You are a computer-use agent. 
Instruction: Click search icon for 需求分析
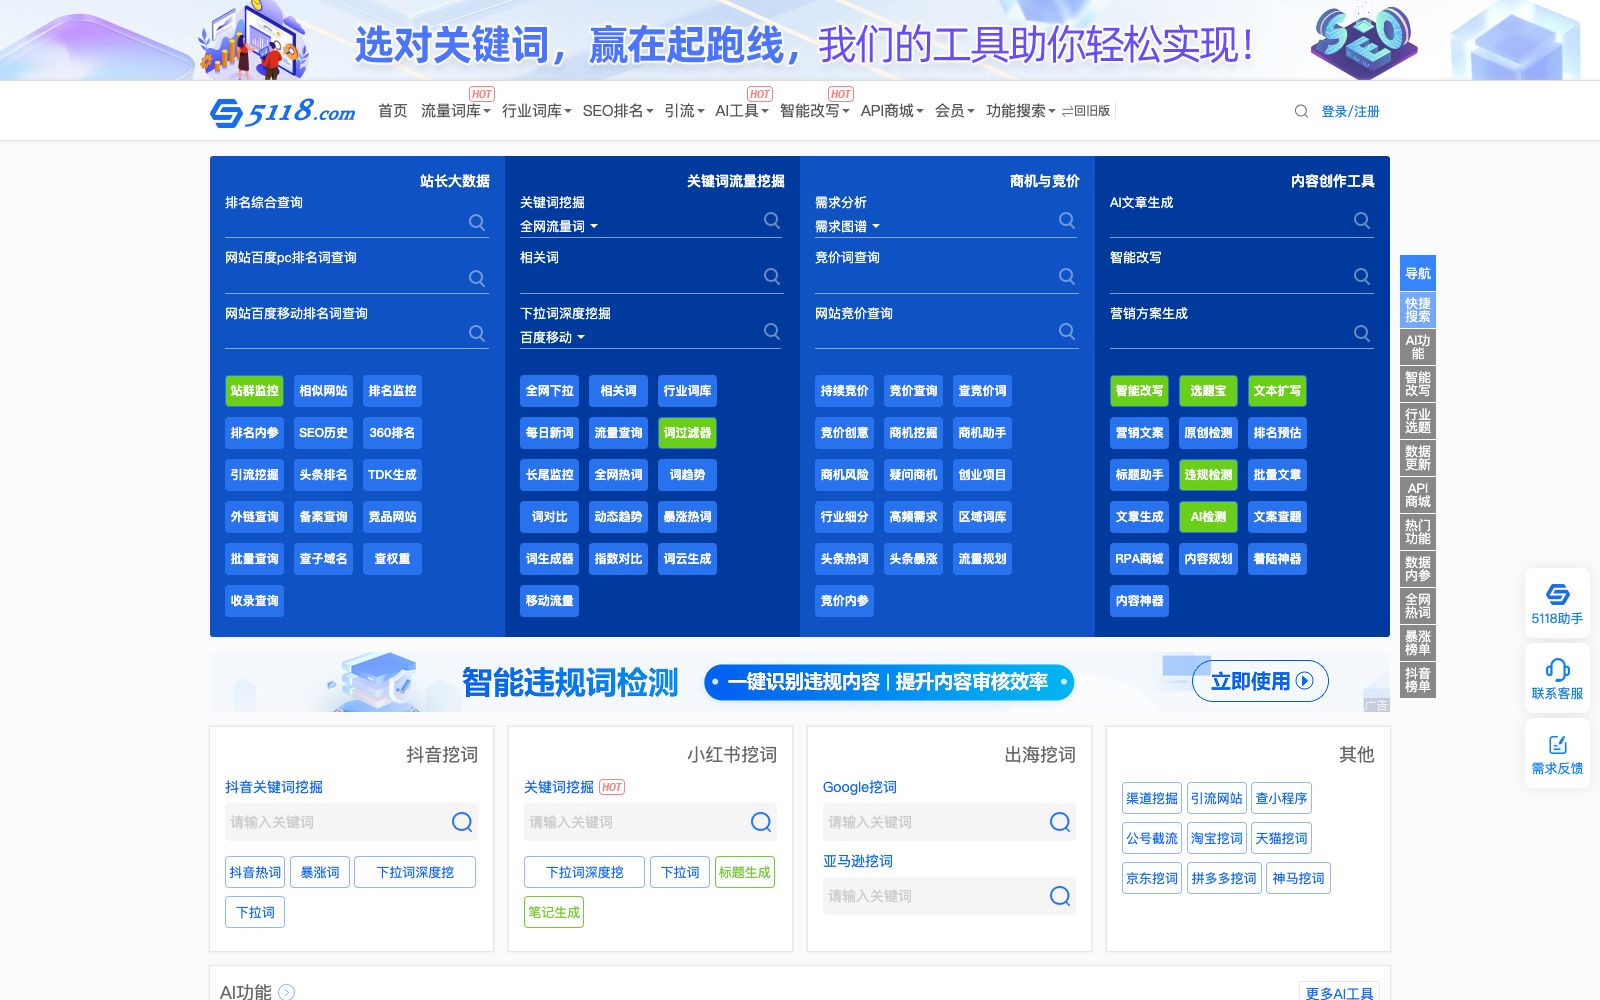(1067, 220)
